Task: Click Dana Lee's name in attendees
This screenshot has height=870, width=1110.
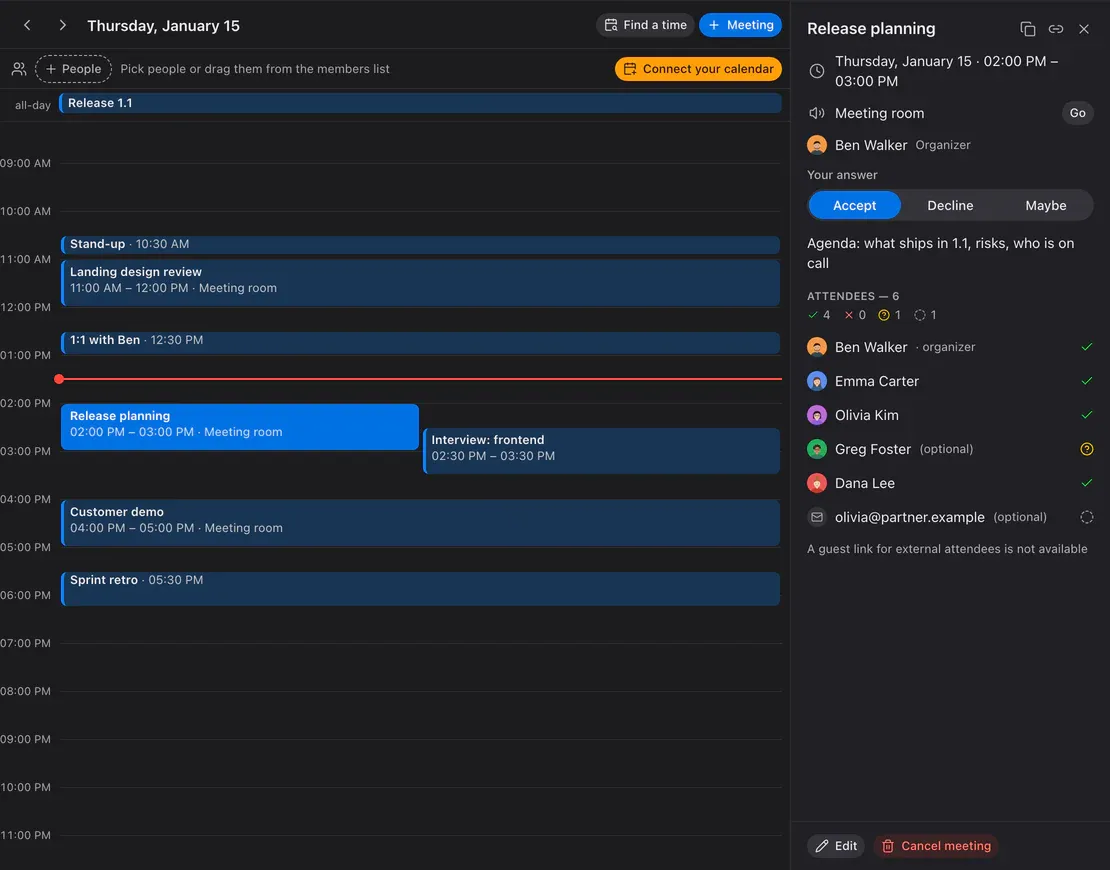Action: 864,483
